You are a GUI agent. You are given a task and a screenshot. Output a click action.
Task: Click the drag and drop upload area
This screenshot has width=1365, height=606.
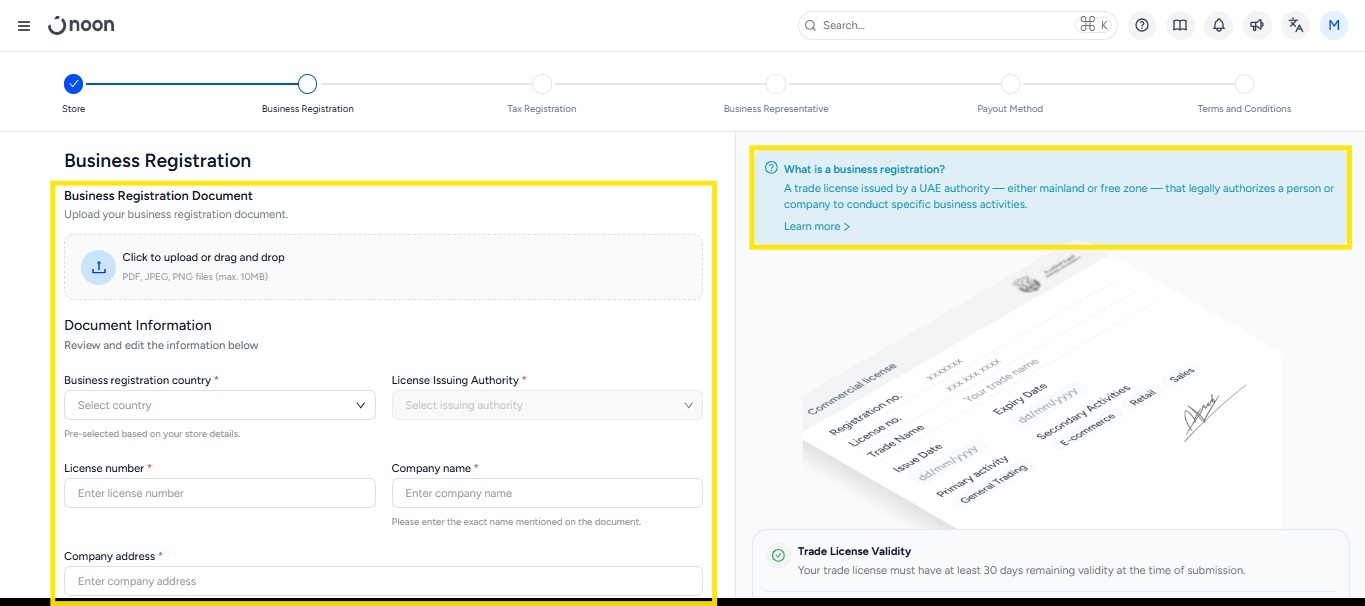tap(383, 267)
